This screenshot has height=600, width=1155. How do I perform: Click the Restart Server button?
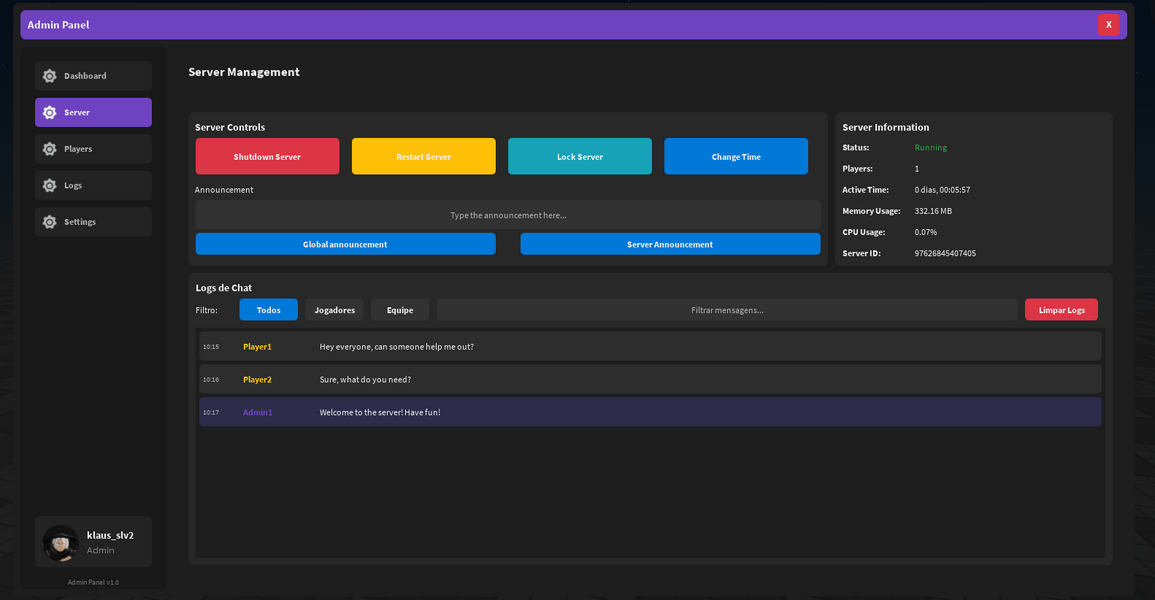pos(423,156)
